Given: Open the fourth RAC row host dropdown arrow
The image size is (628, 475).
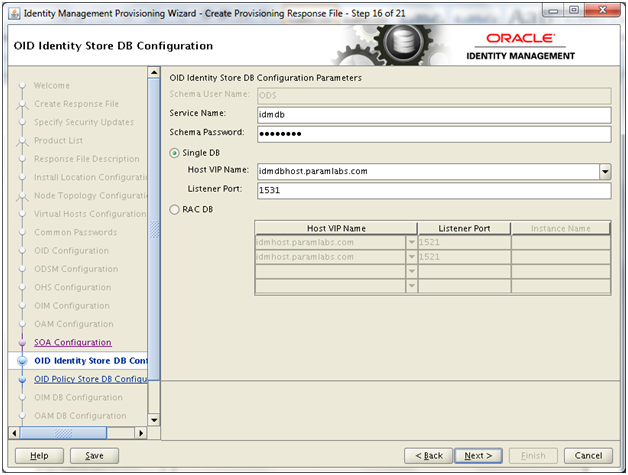Looking at the screenshot, I should (411, 286).
